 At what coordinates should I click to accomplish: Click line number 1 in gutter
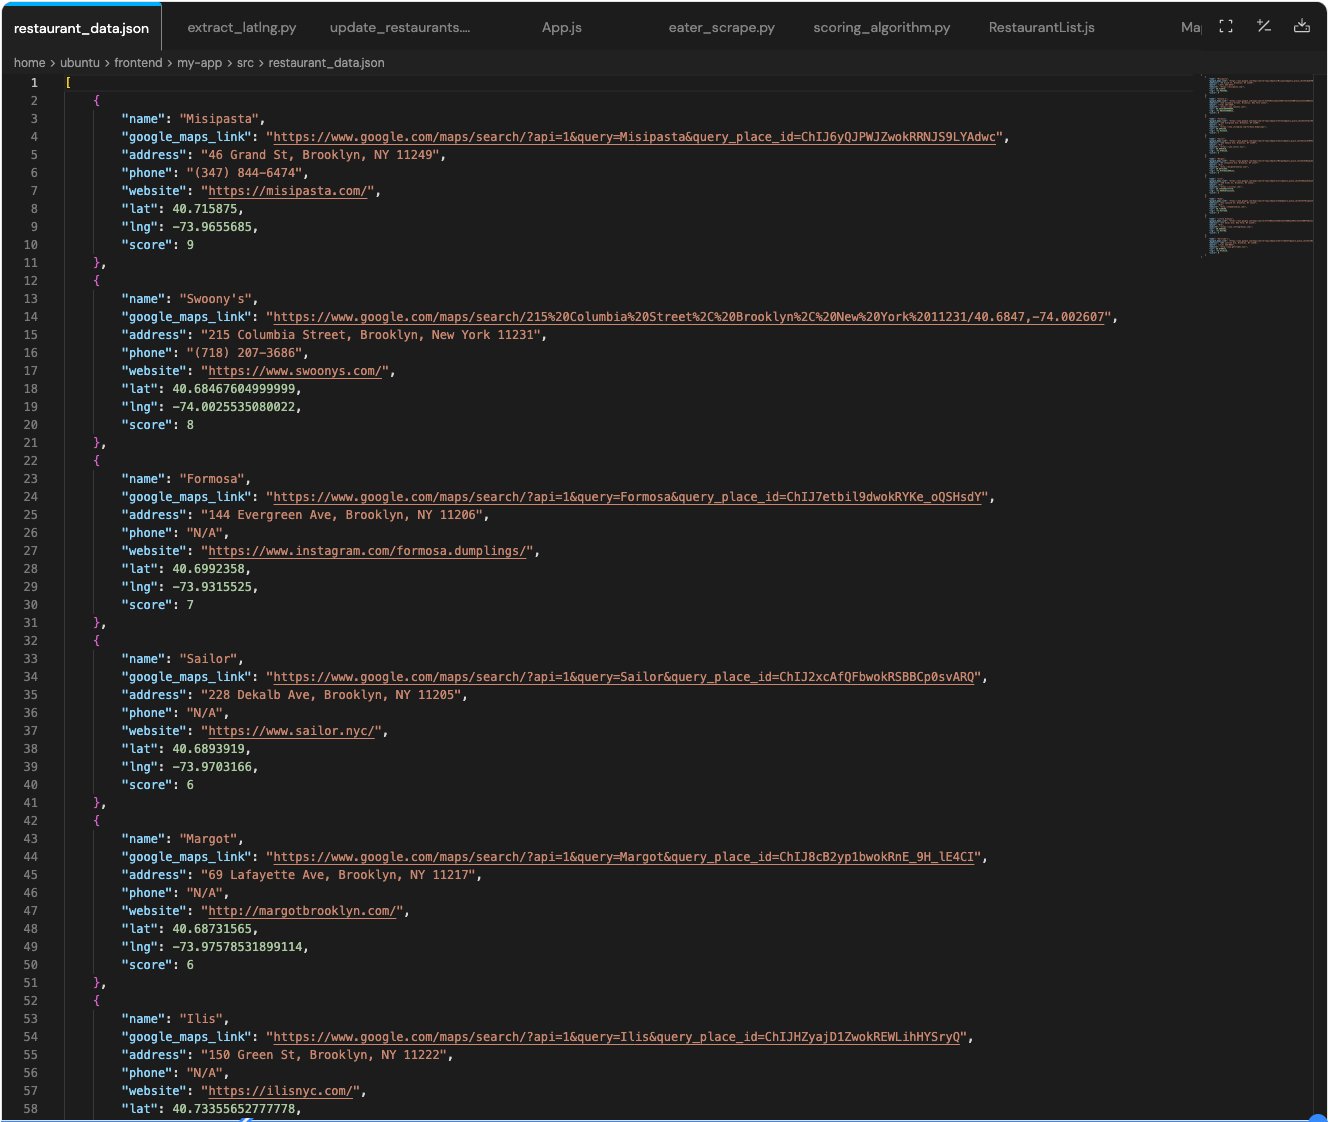click(34, 83)
